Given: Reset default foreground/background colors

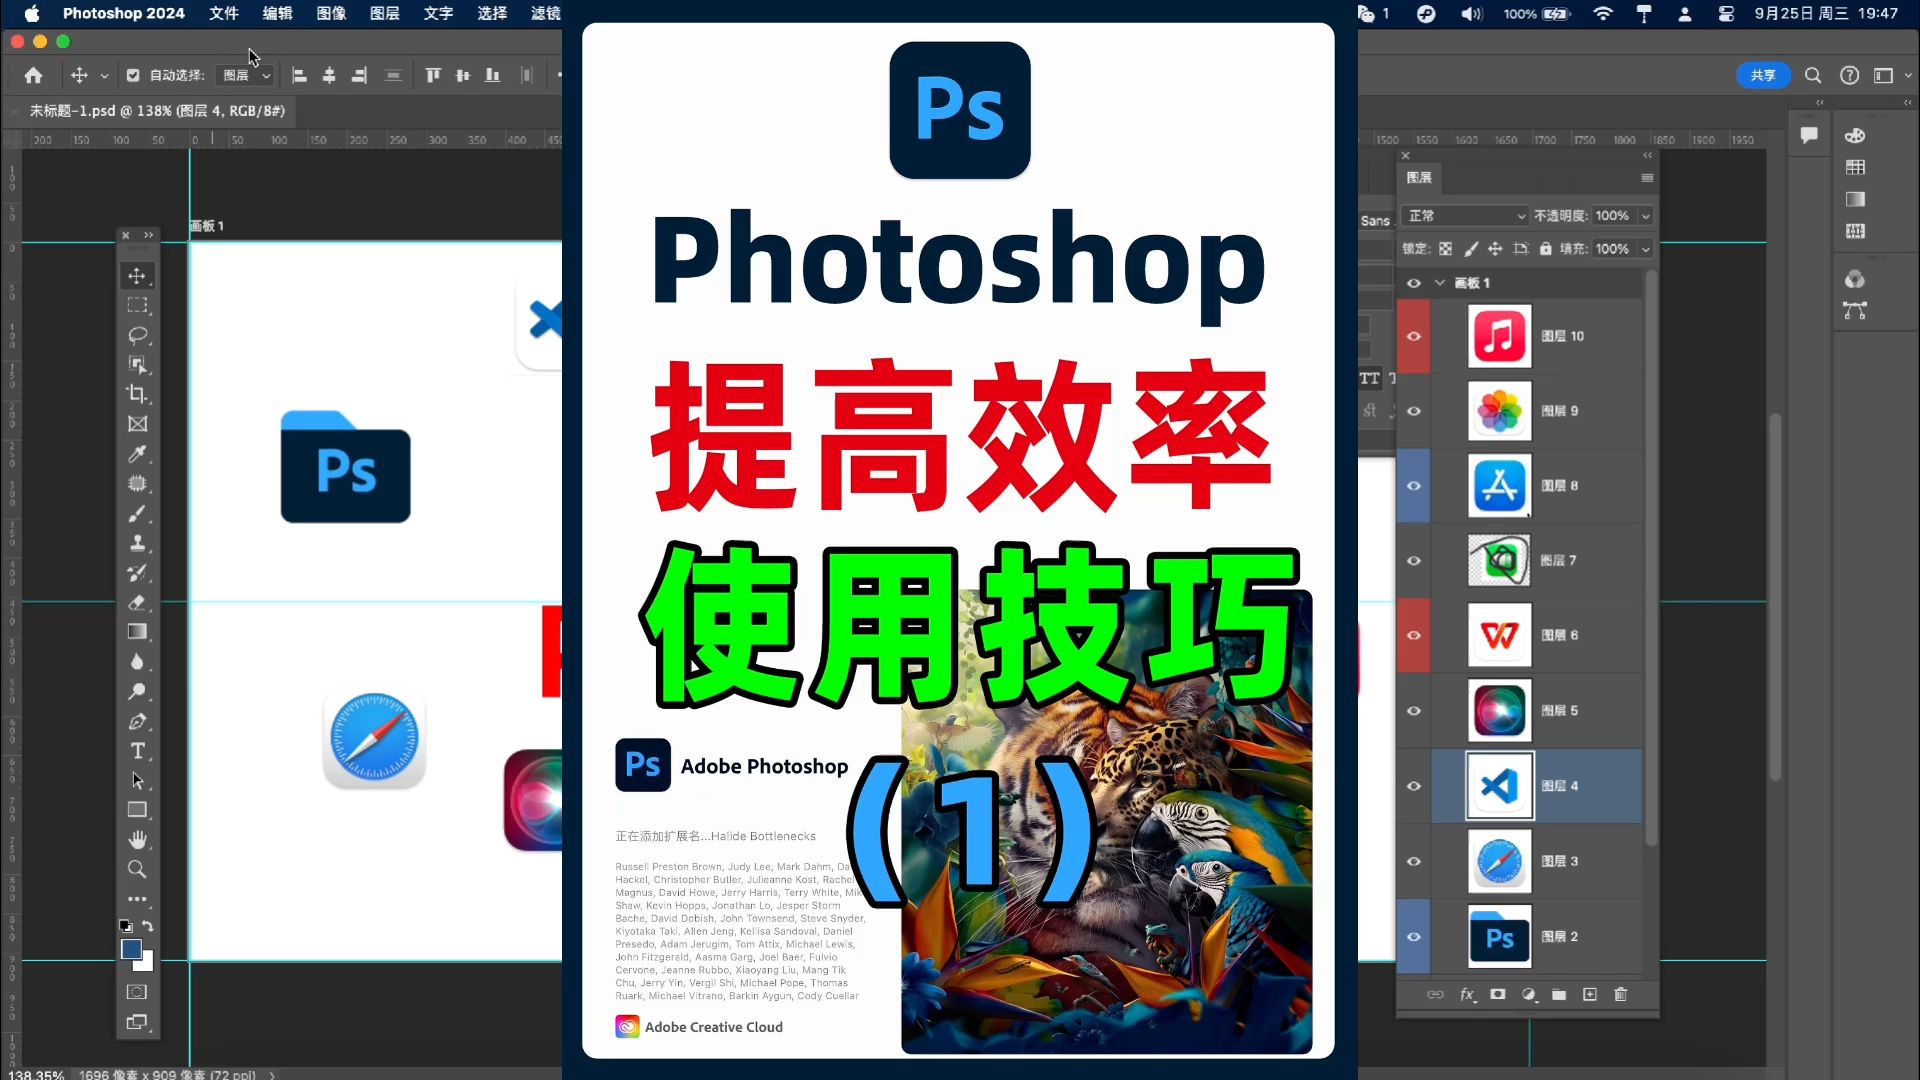Looking at the screenshot, I should pos(126,926).
